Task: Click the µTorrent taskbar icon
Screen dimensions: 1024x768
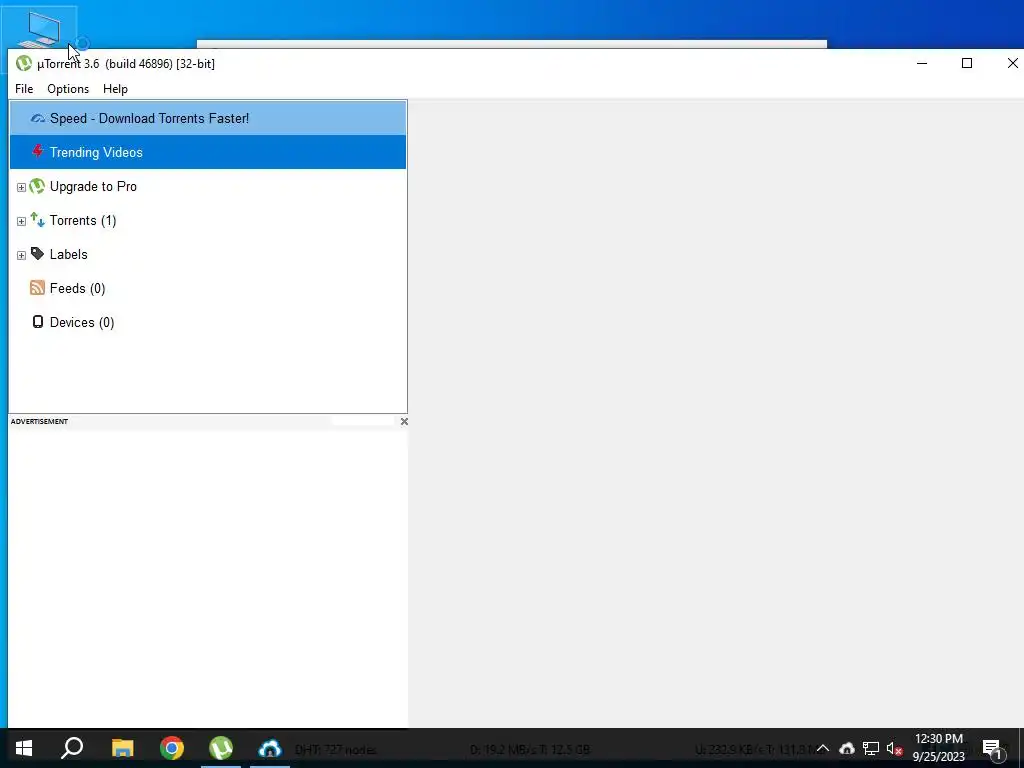Action: tap(221, 748)
